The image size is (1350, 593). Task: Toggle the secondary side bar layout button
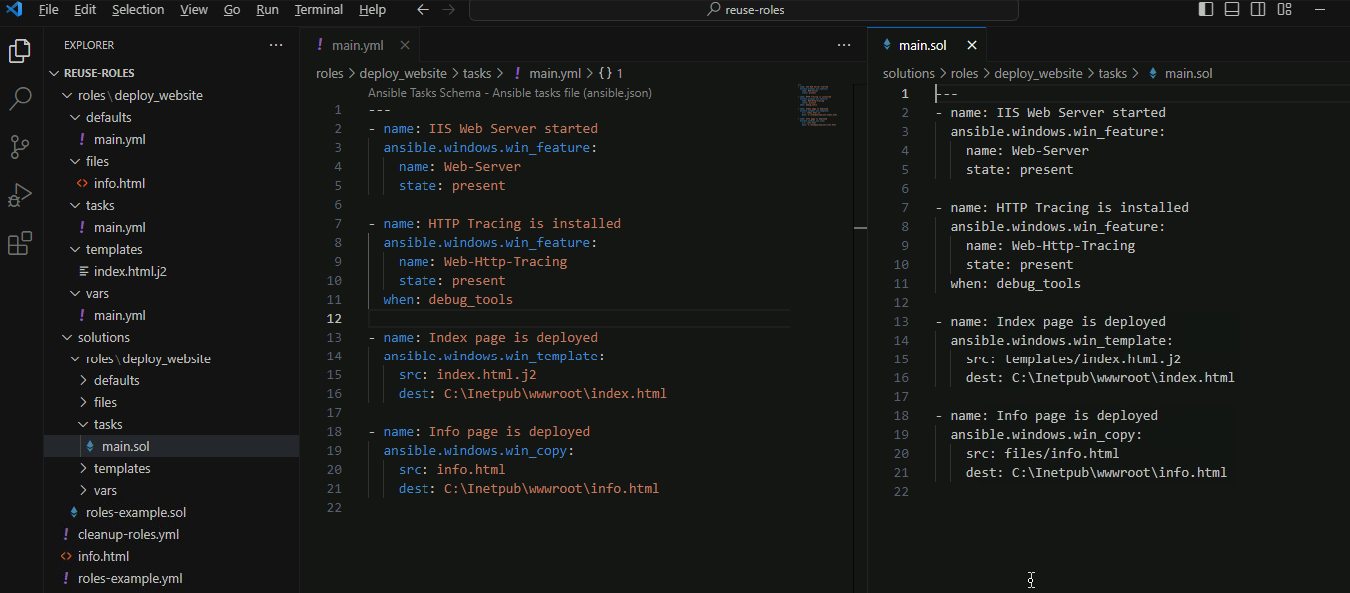coord(1258,10)
